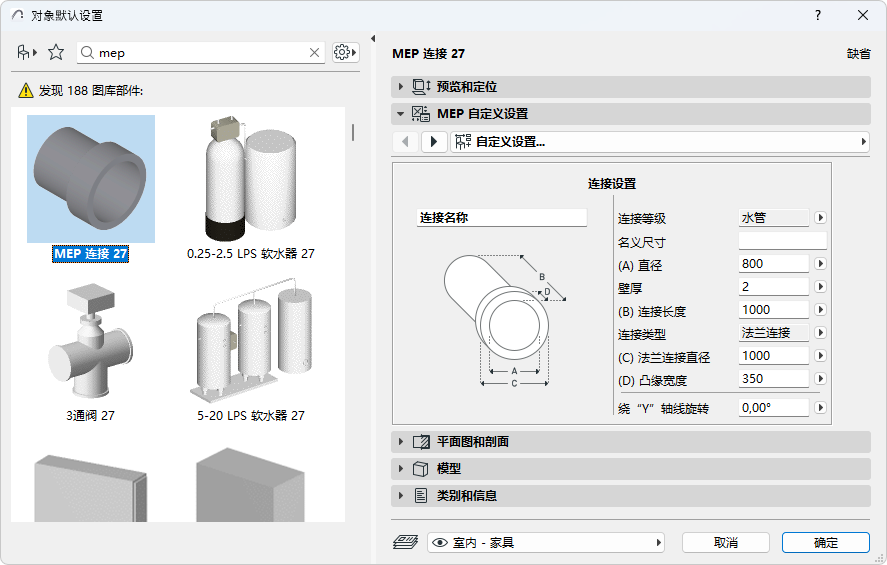887x565 pixels.
Task: Expand the 类别和信息 section
Action: tap(630, 496)
